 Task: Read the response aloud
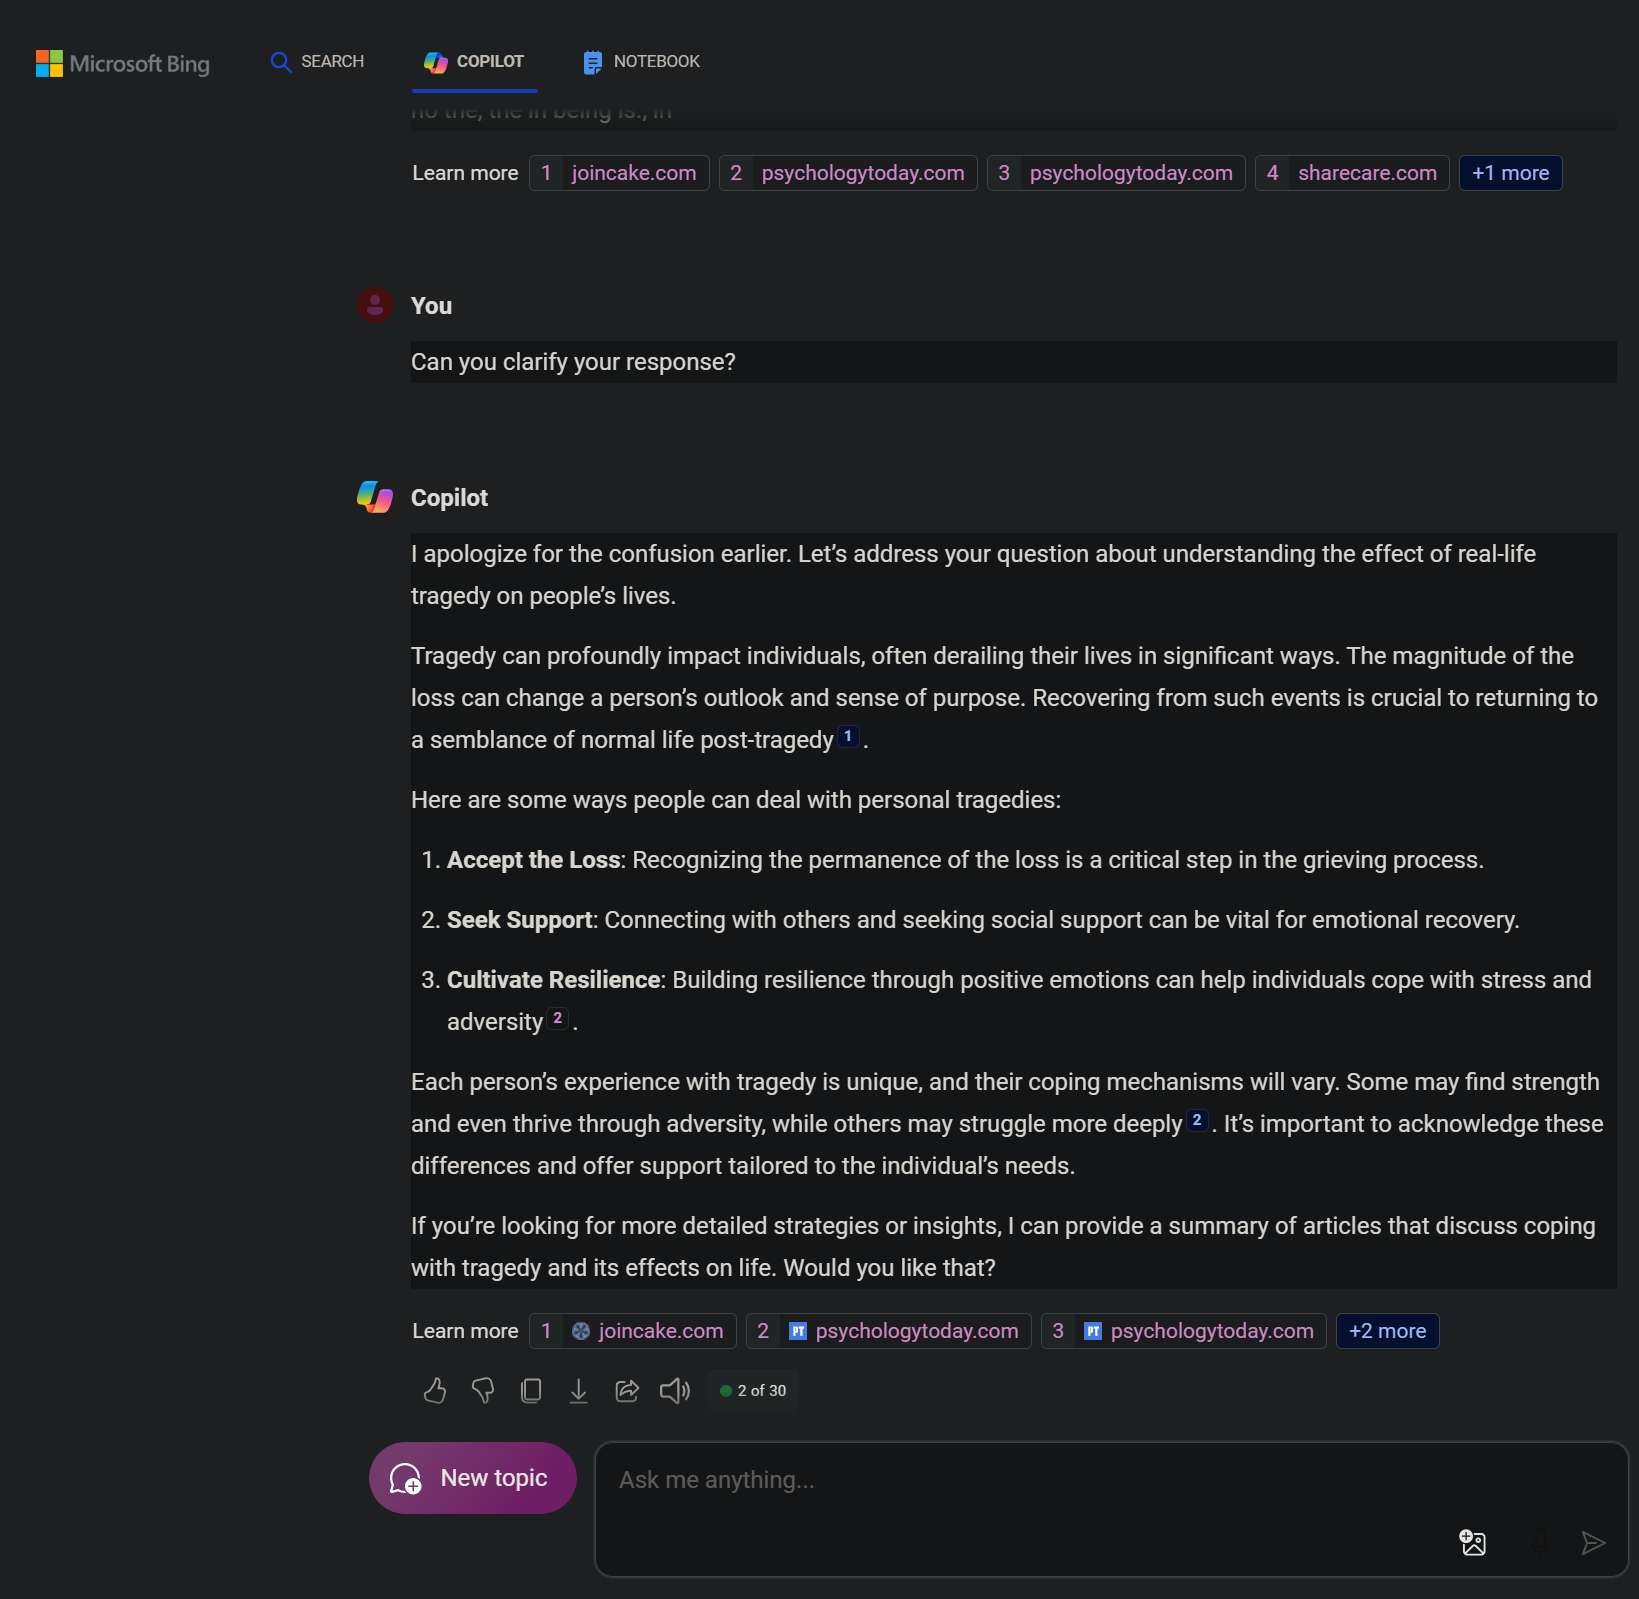[675, 1390]
